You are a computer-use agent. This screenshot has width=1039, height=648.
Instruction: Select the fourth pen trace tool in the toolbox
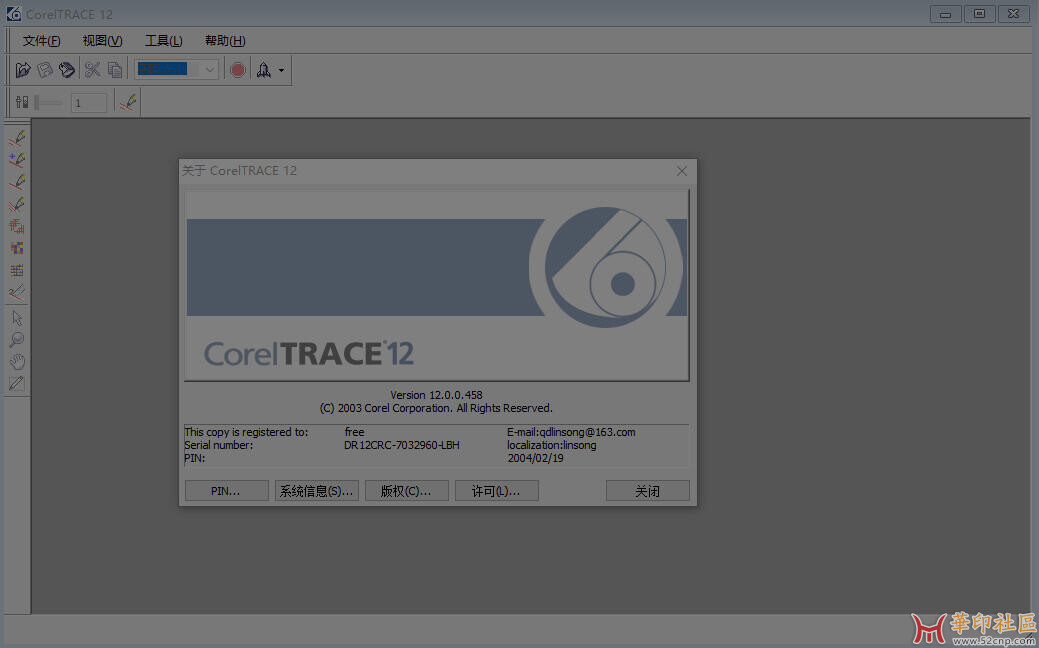[x=17, y=205]
